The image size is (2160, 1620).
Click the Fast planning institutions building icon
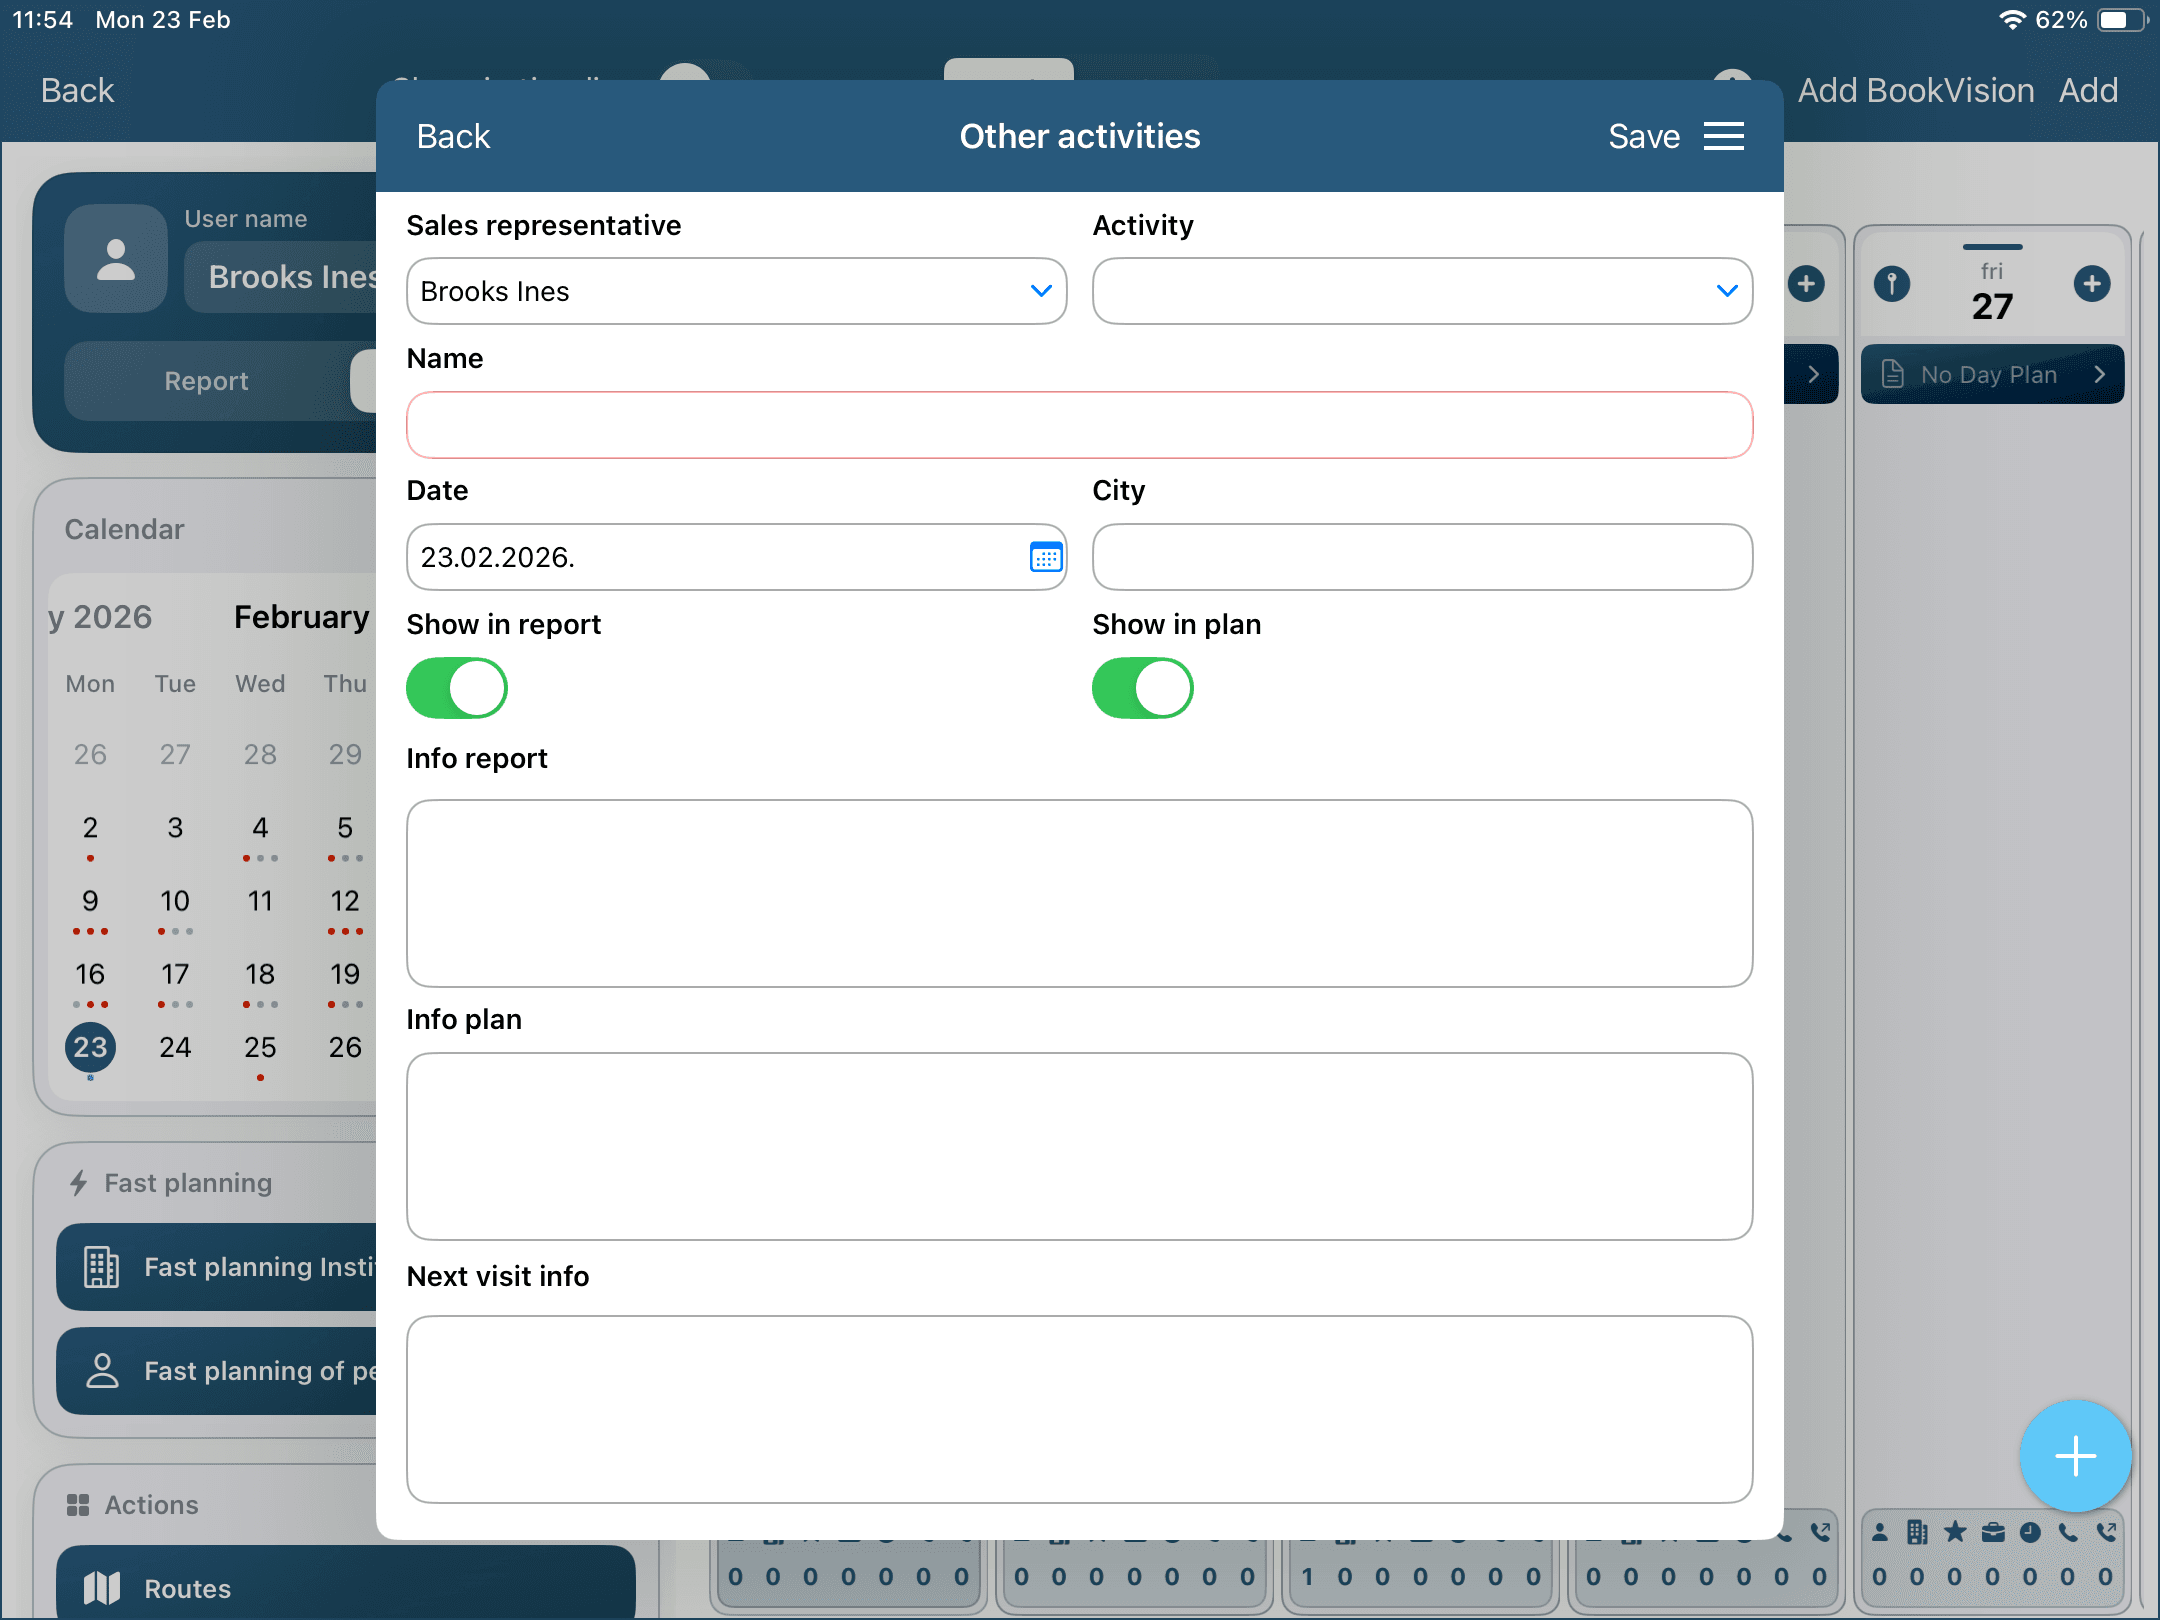(x=102, y=1266)
